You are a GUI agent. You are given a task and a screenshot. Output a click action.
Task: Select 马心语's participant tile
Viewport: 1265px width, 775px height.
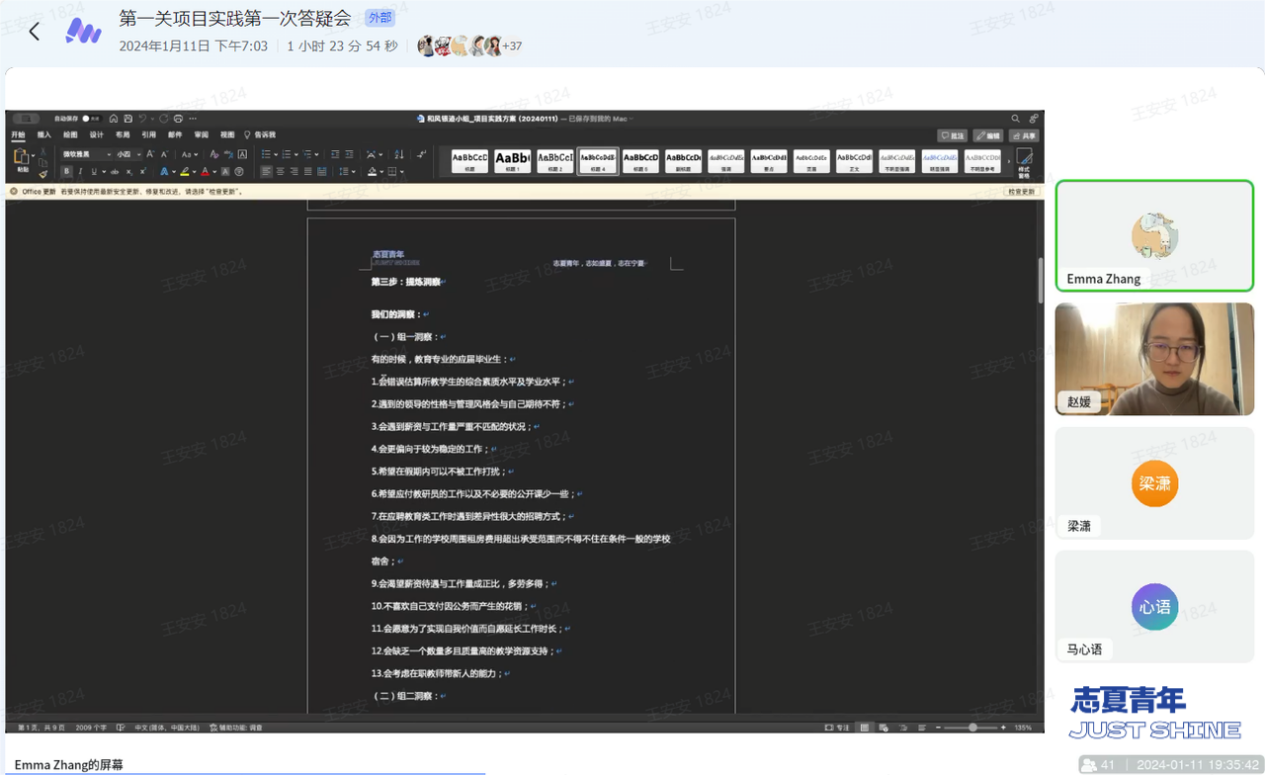coord(1154,607)
